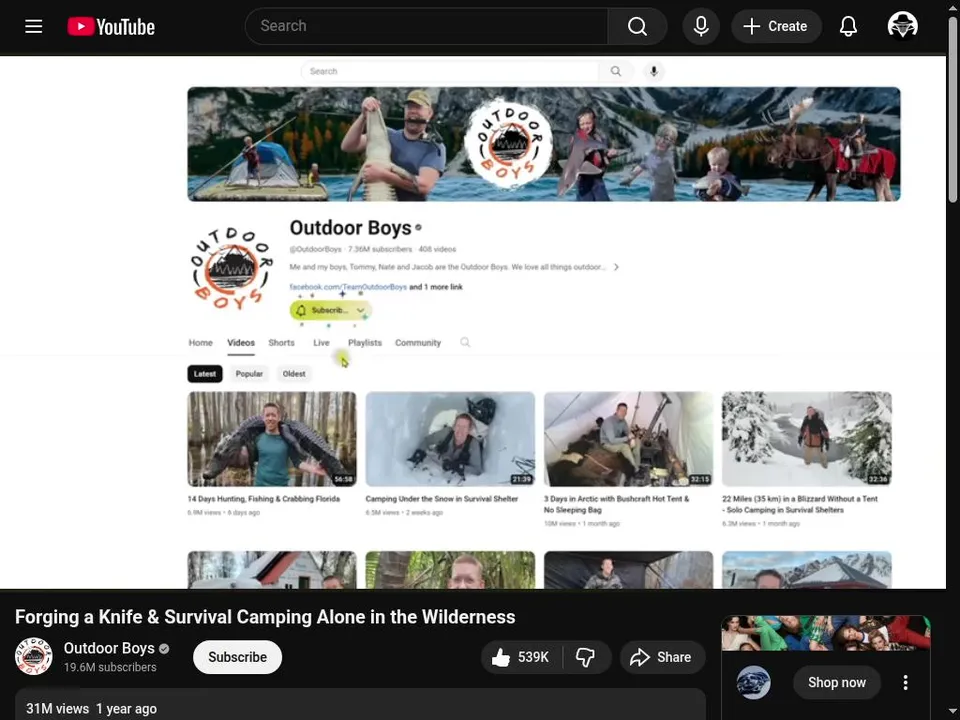Select the Latest sort chip
The height and width of the screenshot is (720, 960).
205,374
